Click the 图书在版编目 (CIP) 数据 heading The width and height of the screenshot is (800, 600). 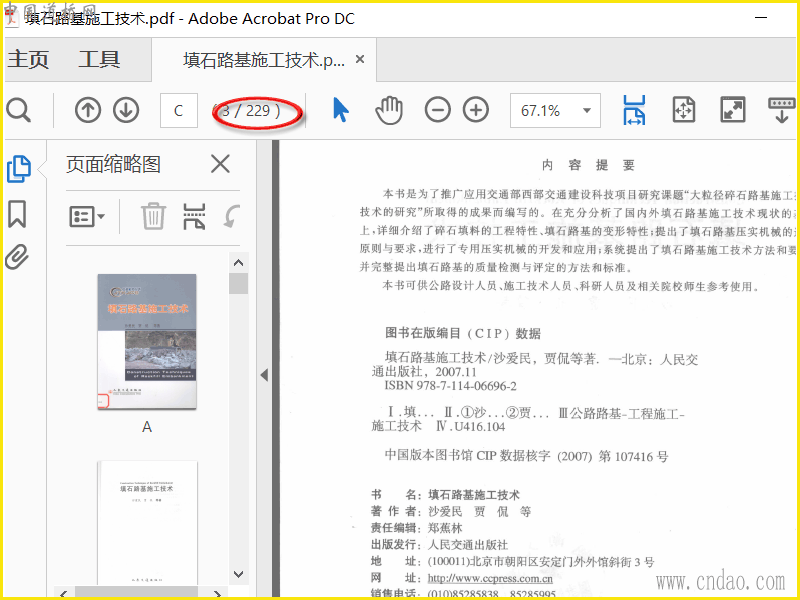click(x=463, y=334)
